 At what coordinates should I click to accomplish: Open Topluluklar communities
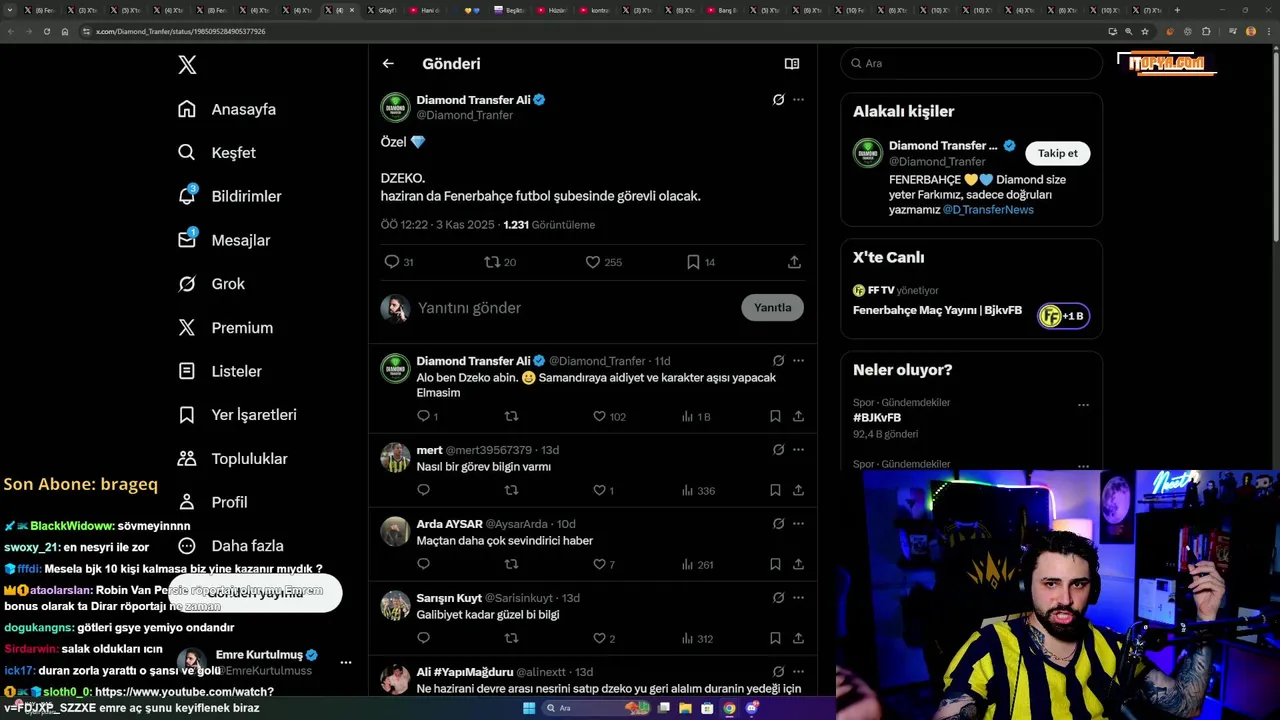pos(232,458)
